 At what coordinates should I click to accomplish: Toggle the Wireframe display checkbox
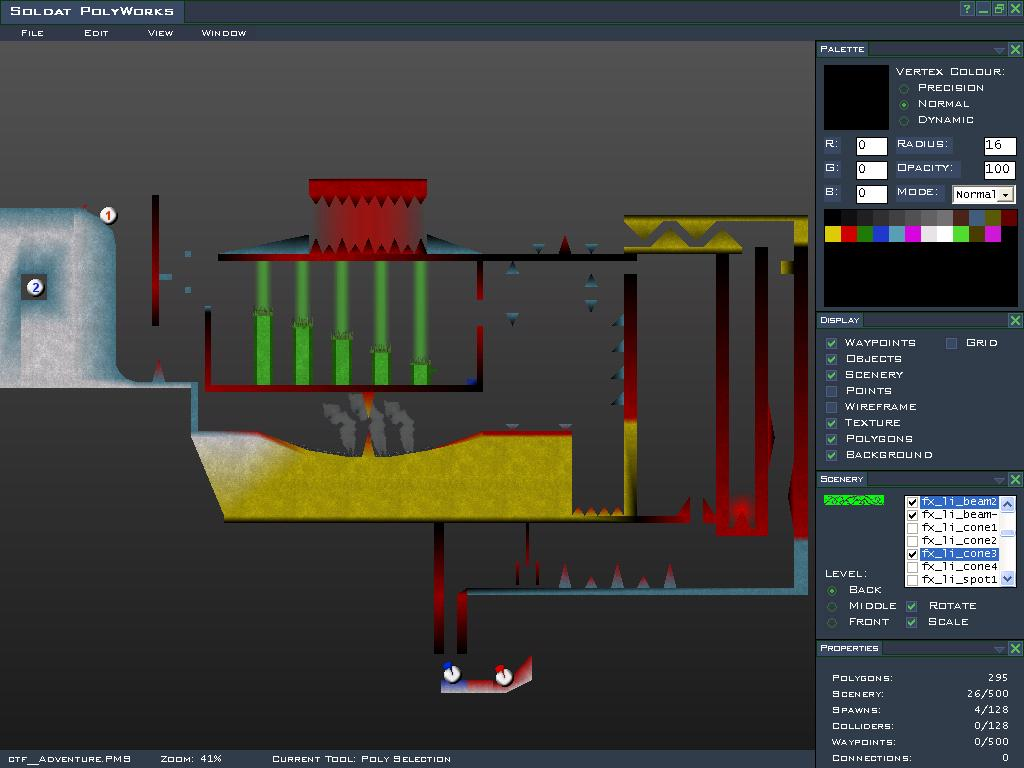(831, 407)
